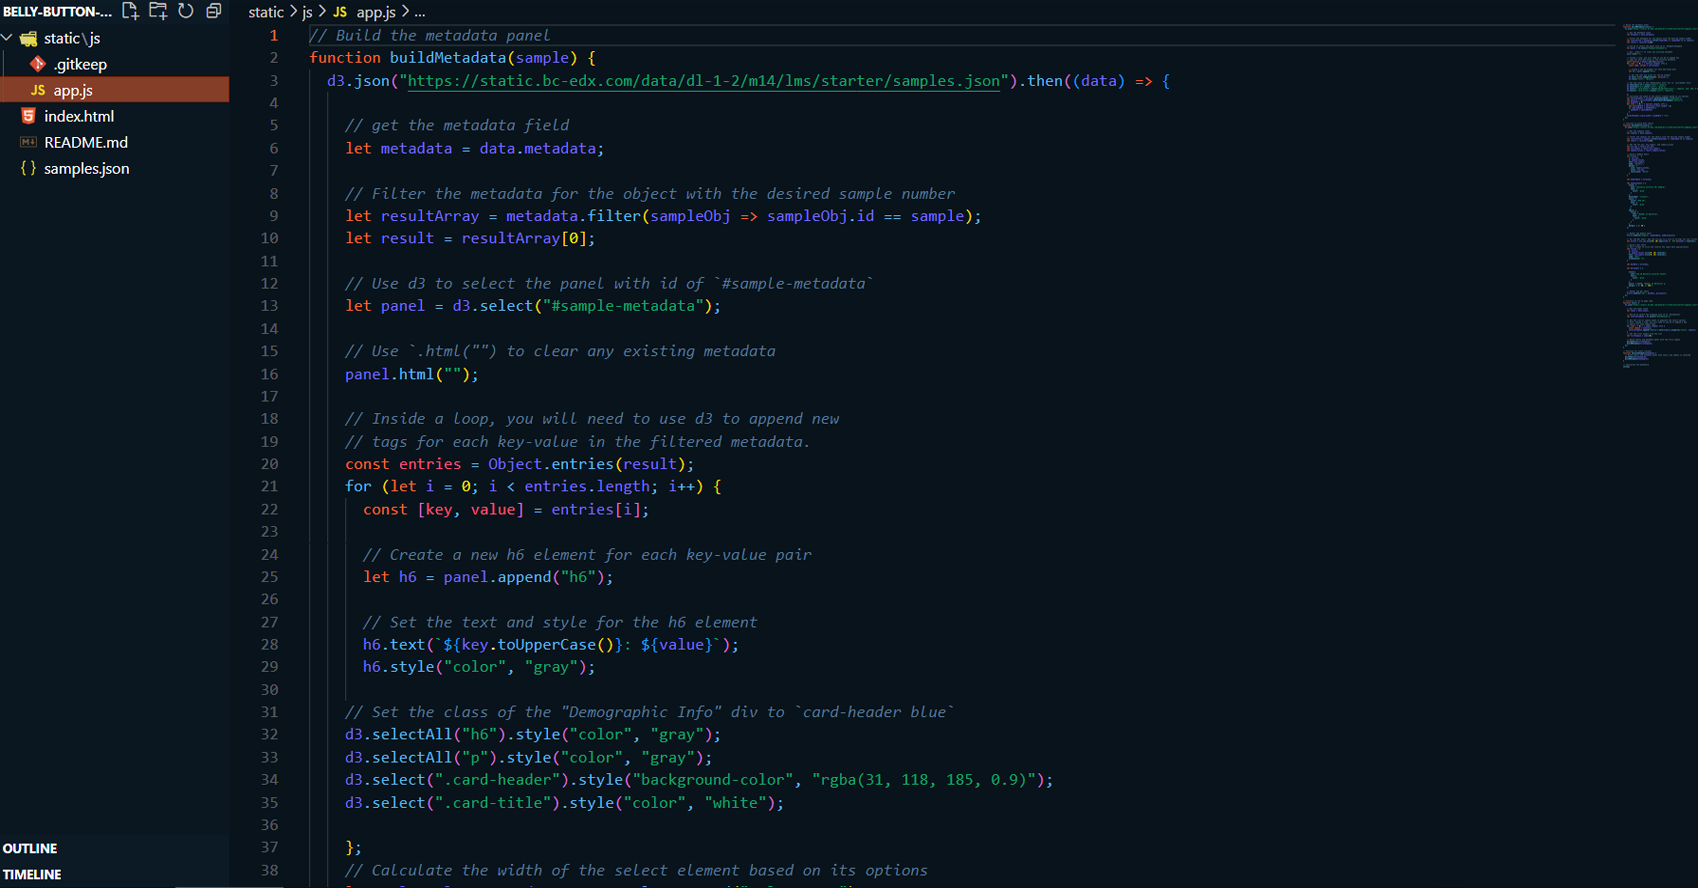Click the app.js breadcrumb item
Image resolution: width=1698 pixels, height=888 pixels.
pyautogui.click(x=375, y=12)
